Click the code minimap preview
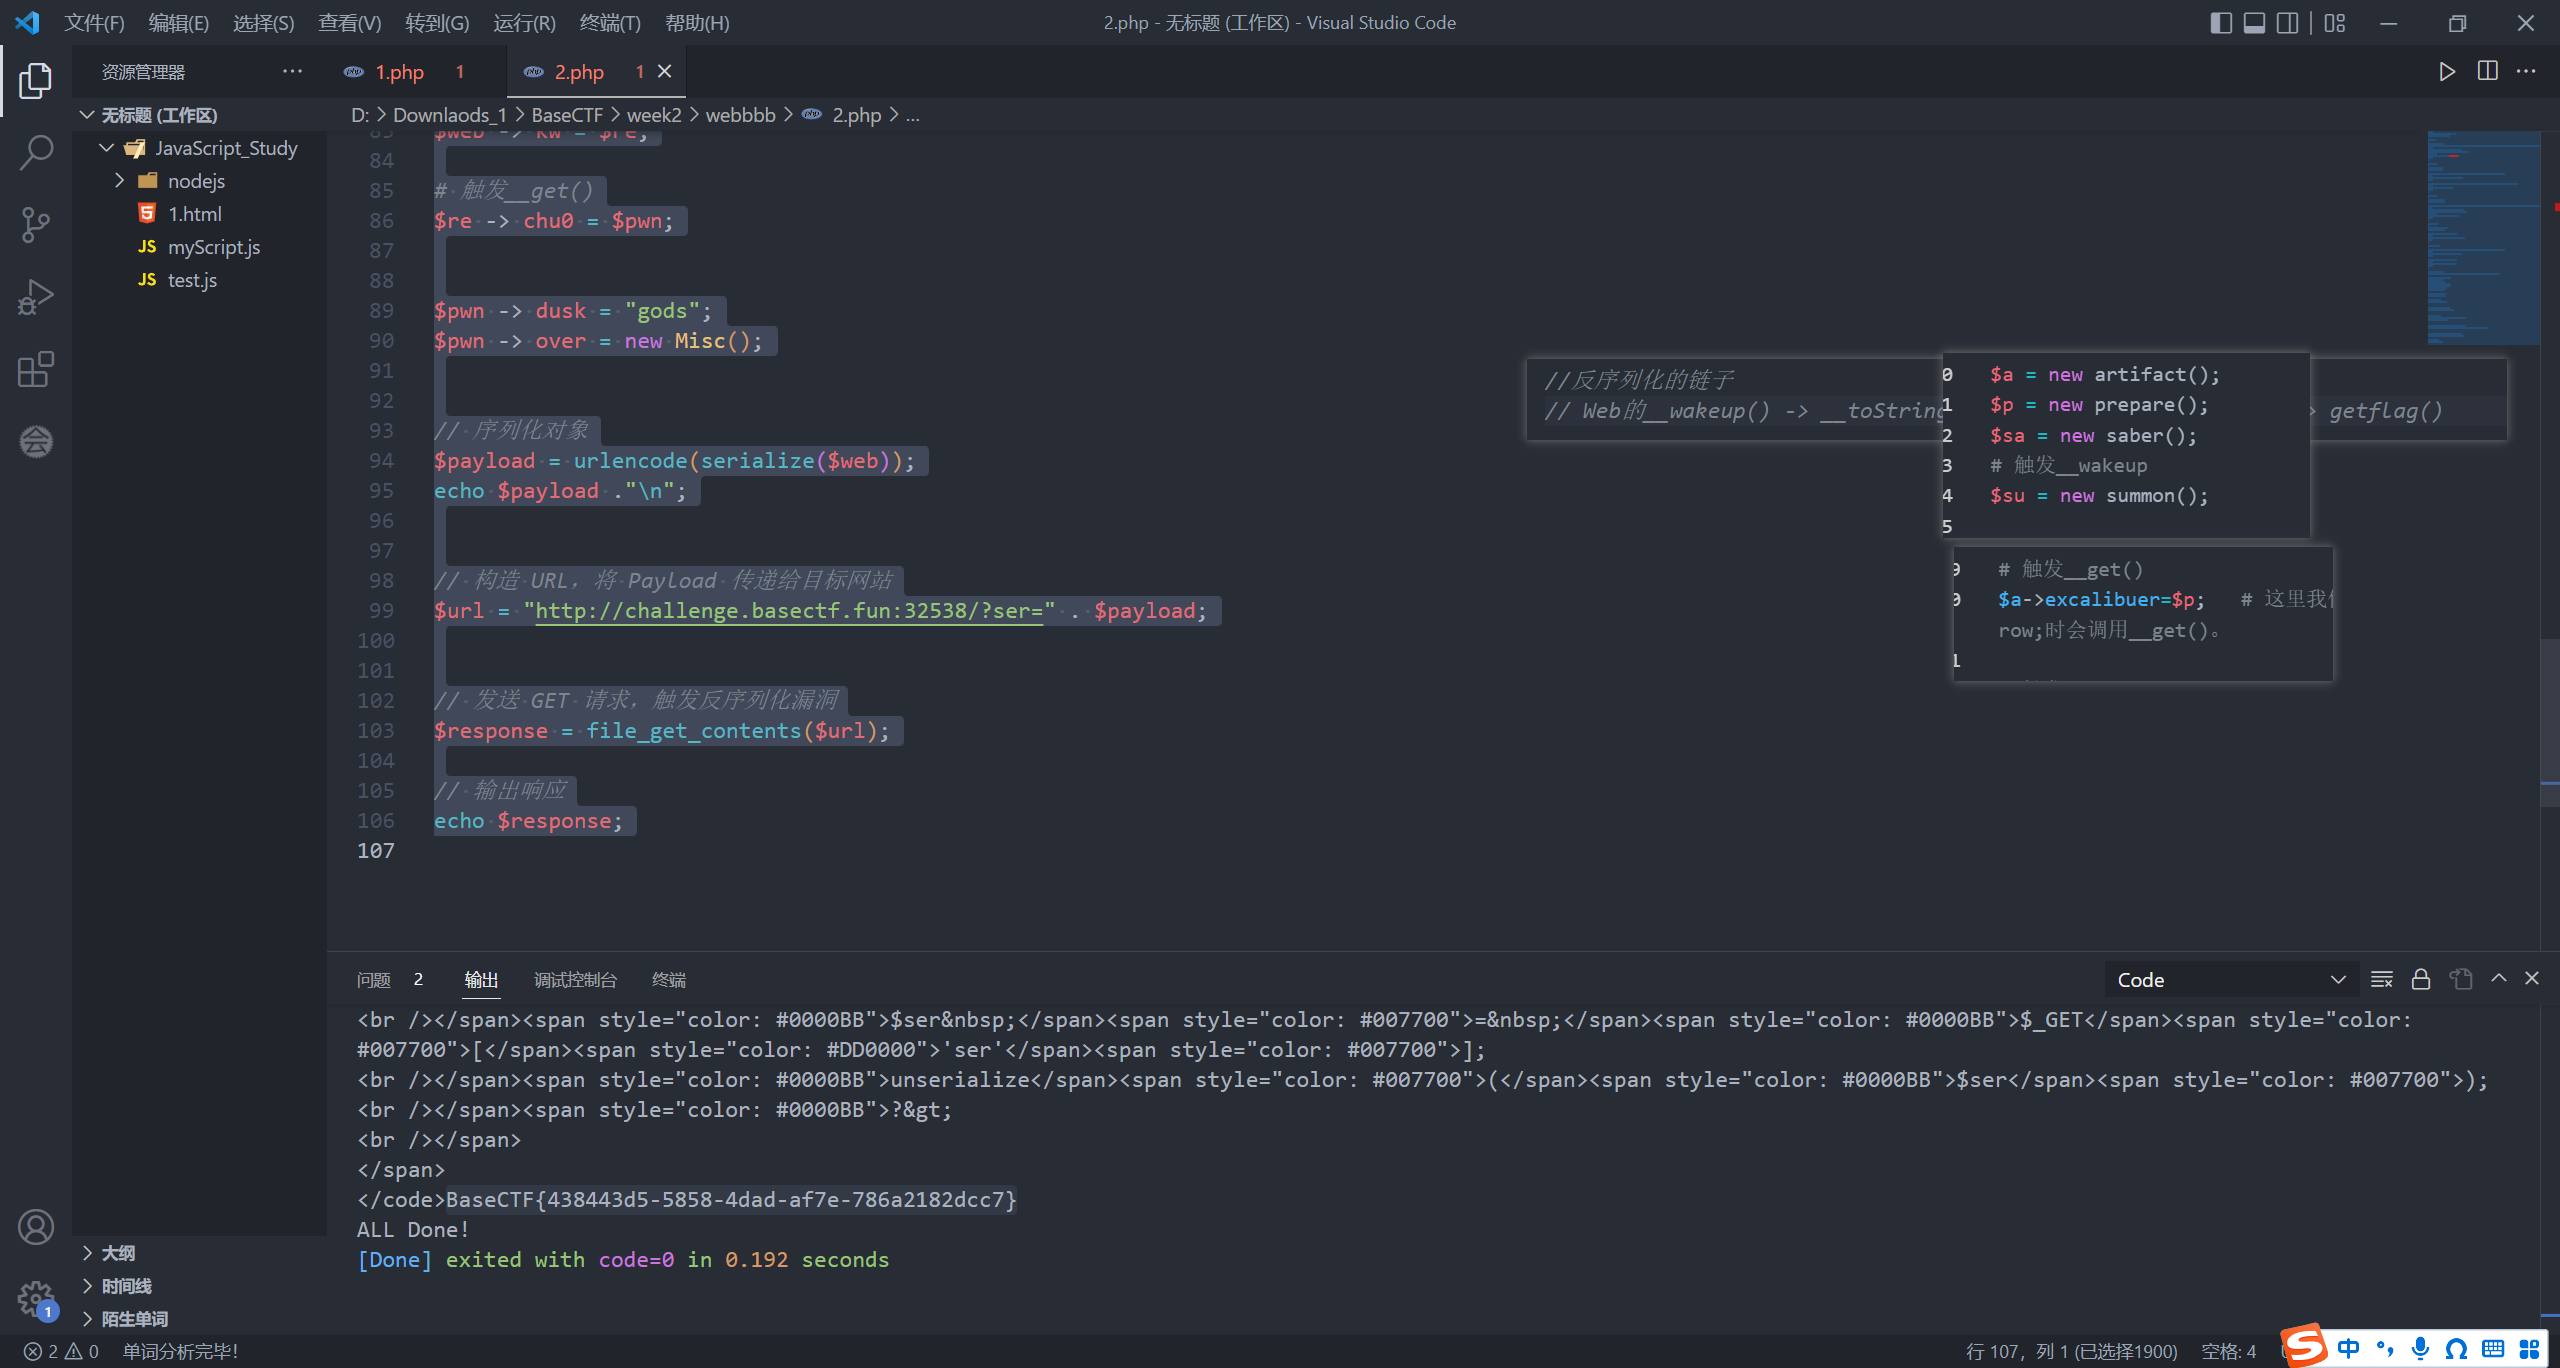The width and height of the screenshot is (2560, 1368). (2483, 238)
